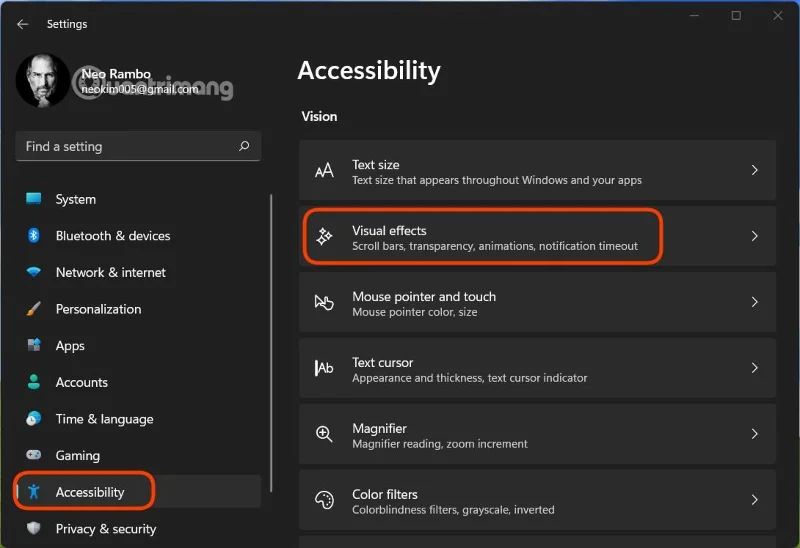Expand the Text cursor chevron
This screenshot has height=548, width=800.
tap(754, 367)
